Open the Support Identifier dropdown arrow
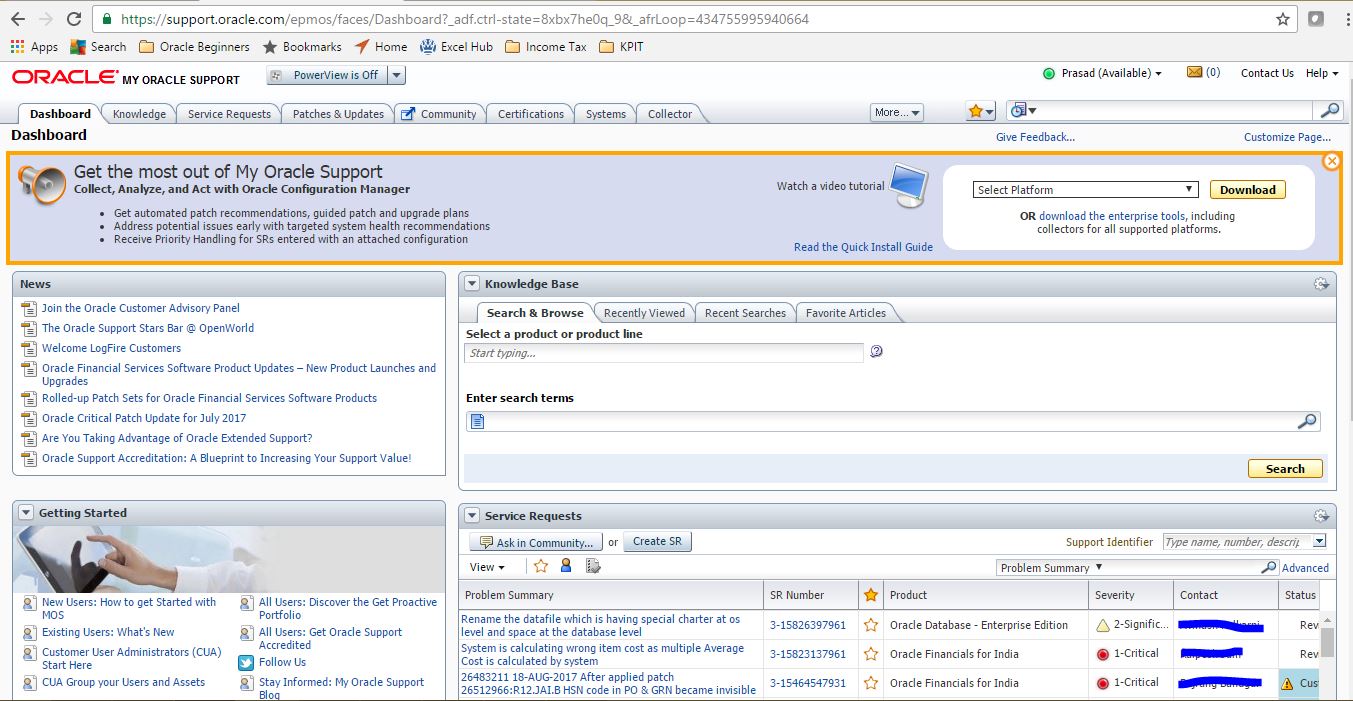Image resolution: width=1353 pixels, height=701 pixels. coord(1319,541)
